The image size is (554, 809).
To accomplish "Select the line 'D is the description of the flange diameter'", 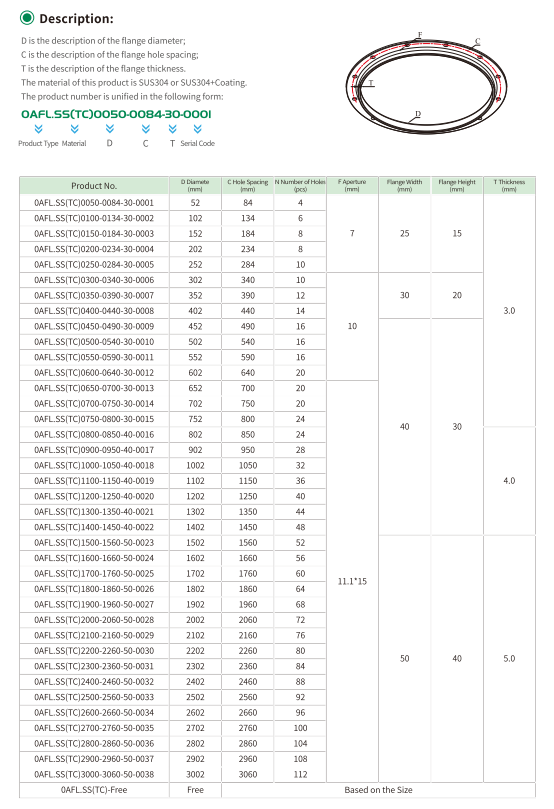I will click(x=103, y=41).
